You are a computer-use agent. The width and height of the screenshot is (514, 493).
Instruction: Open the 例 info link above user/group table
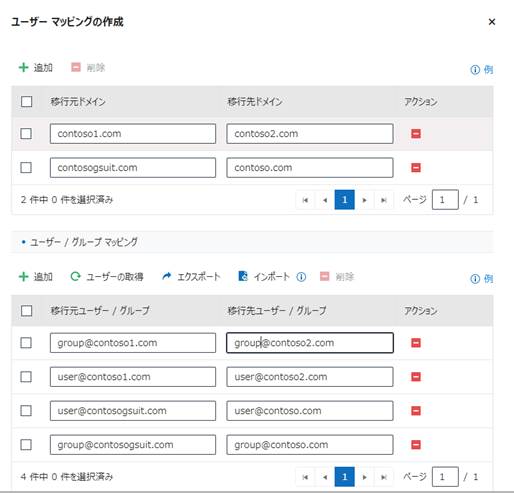482,279
